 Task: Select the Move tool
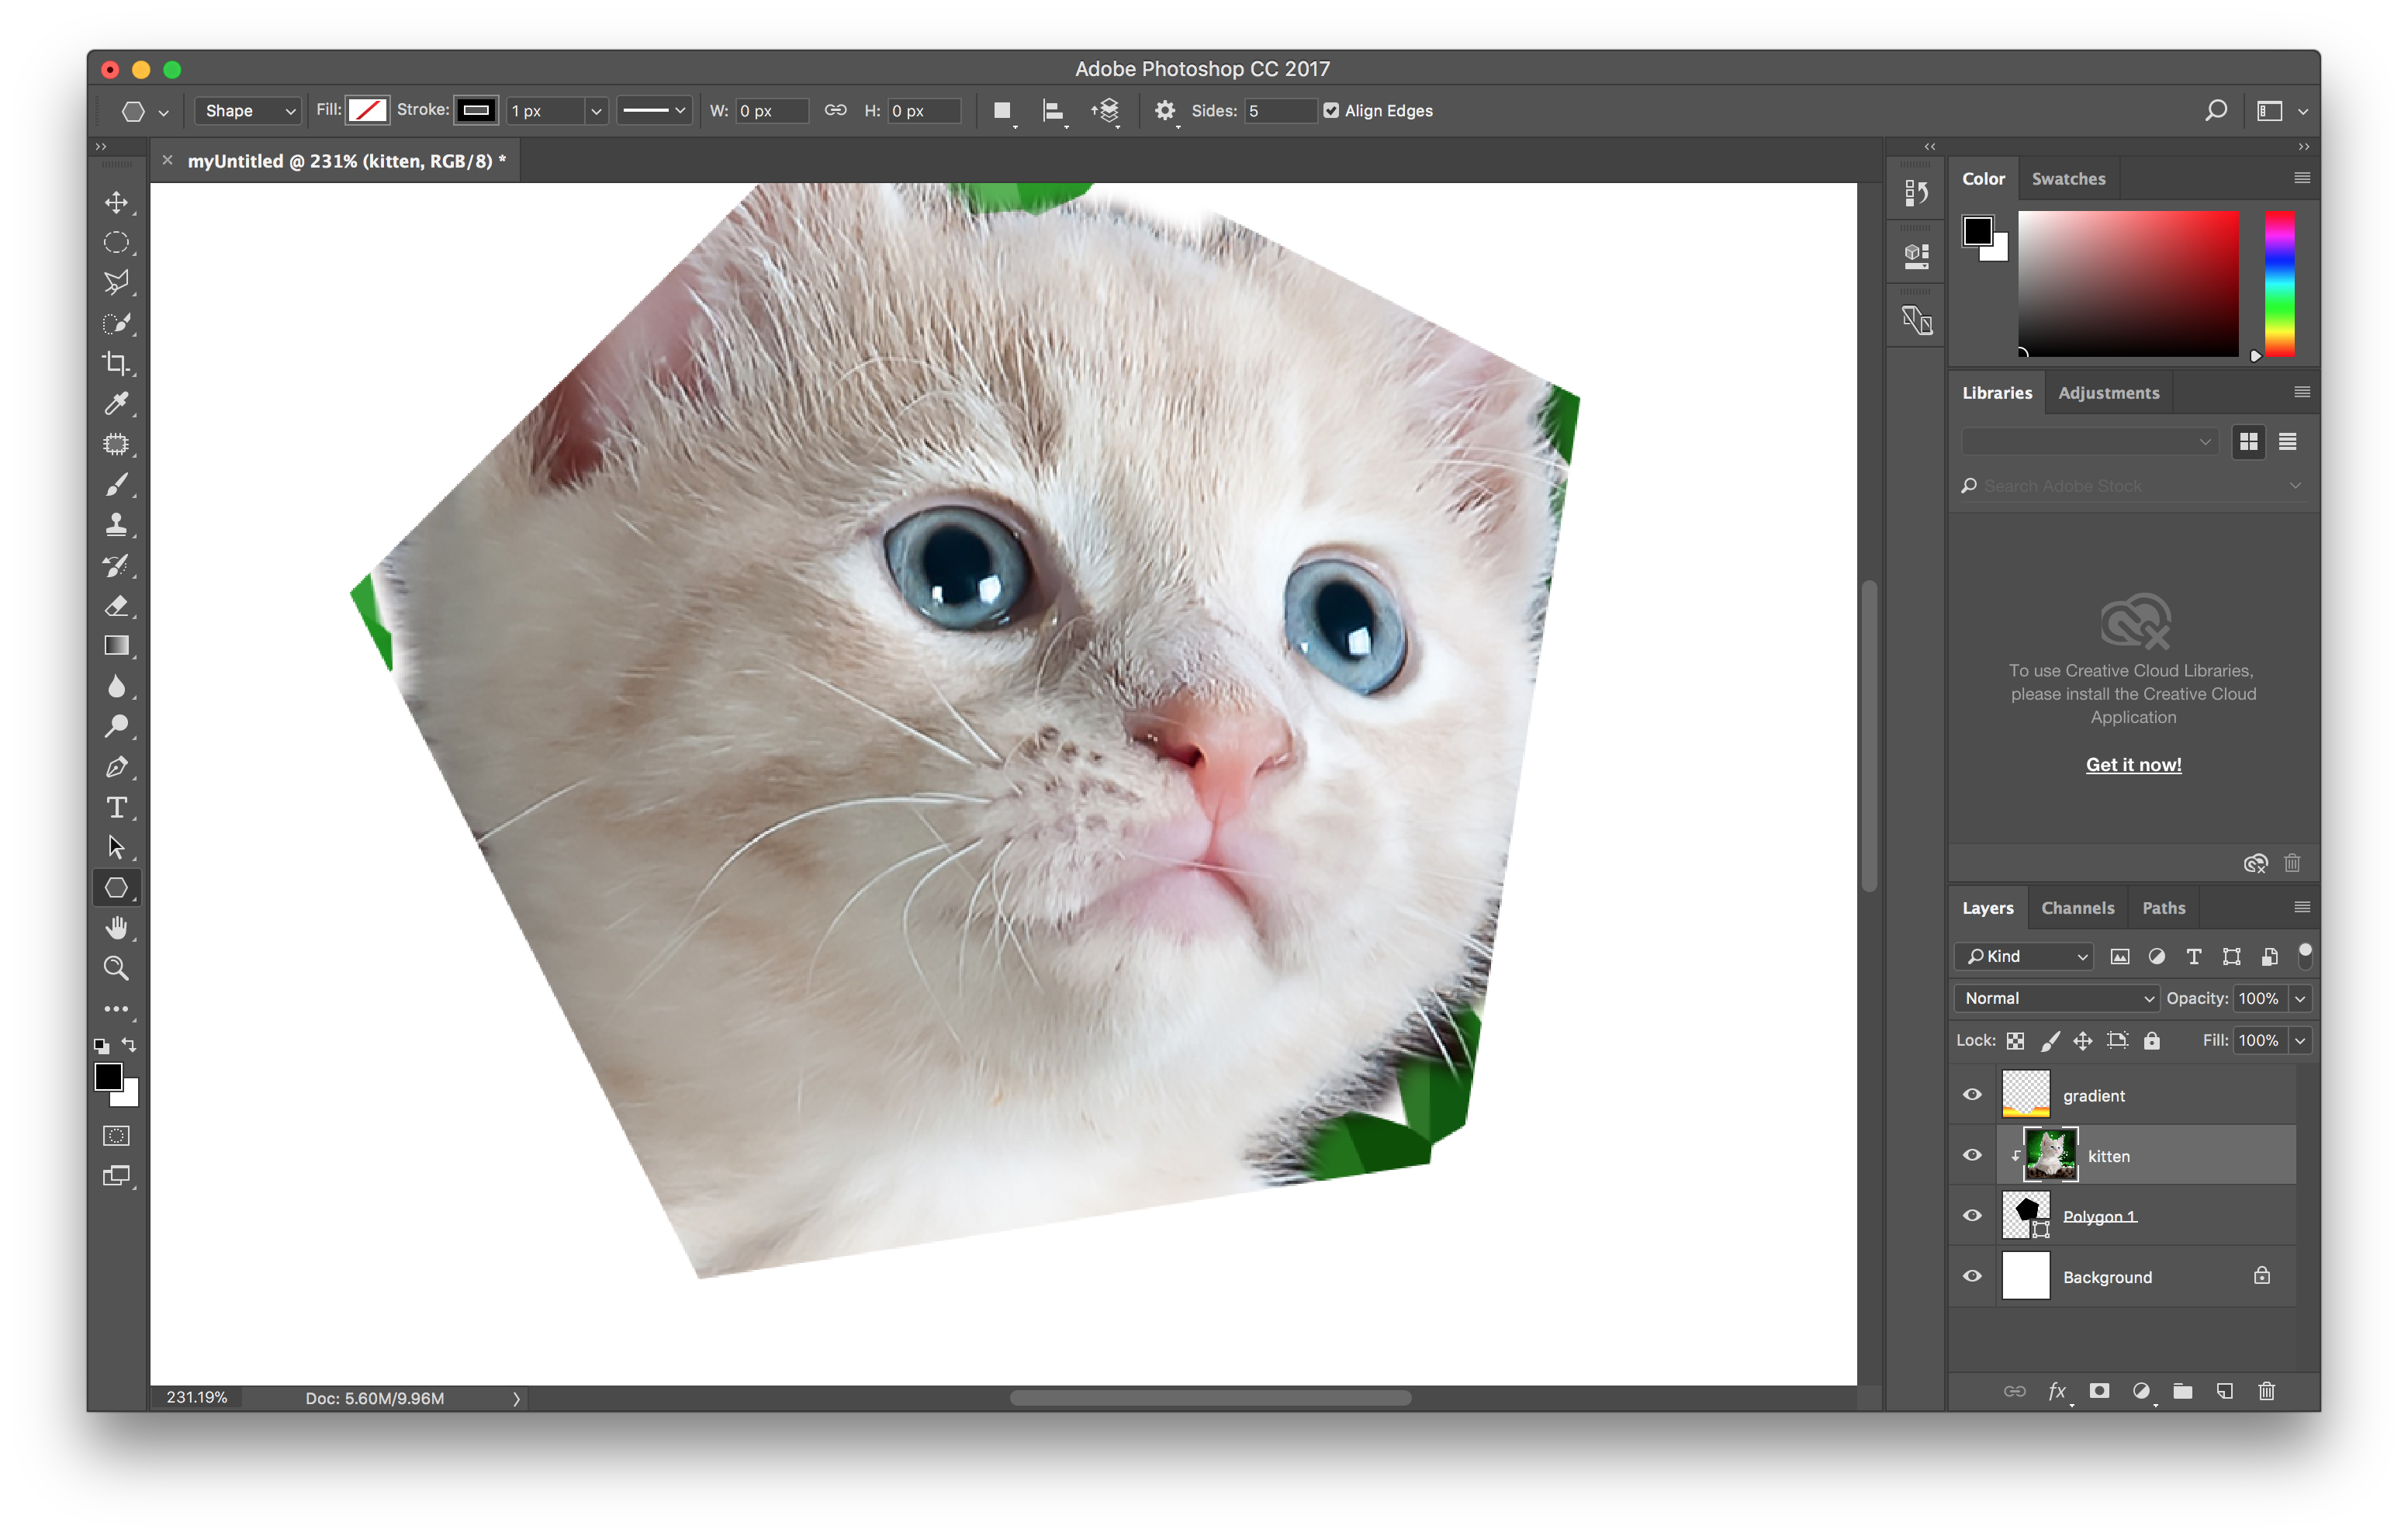coord(117,202)
